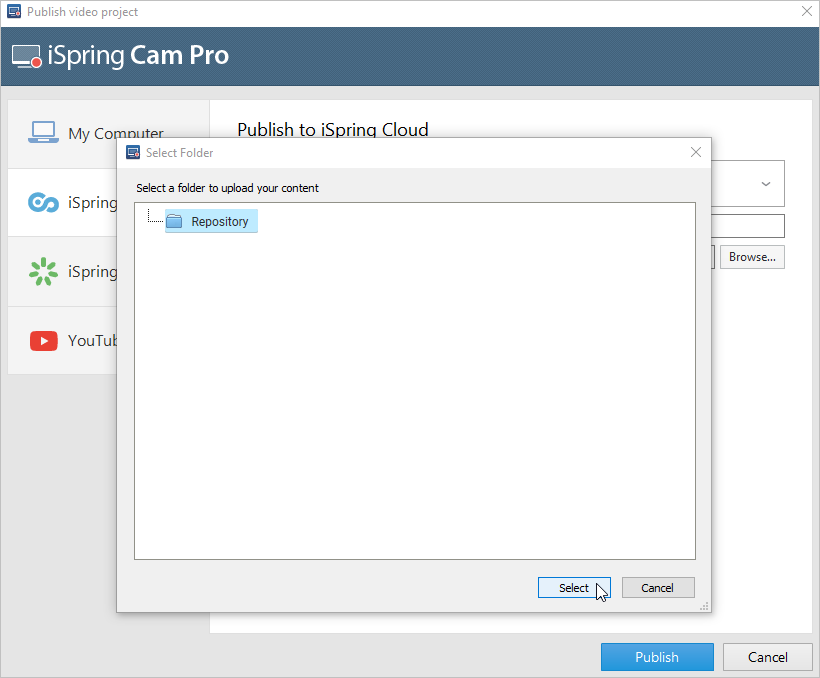The width and height of the screenshot is (820, 678).
Task: Click the 'Publish to iSpring Cloud' heading
Action: (333, 130)
